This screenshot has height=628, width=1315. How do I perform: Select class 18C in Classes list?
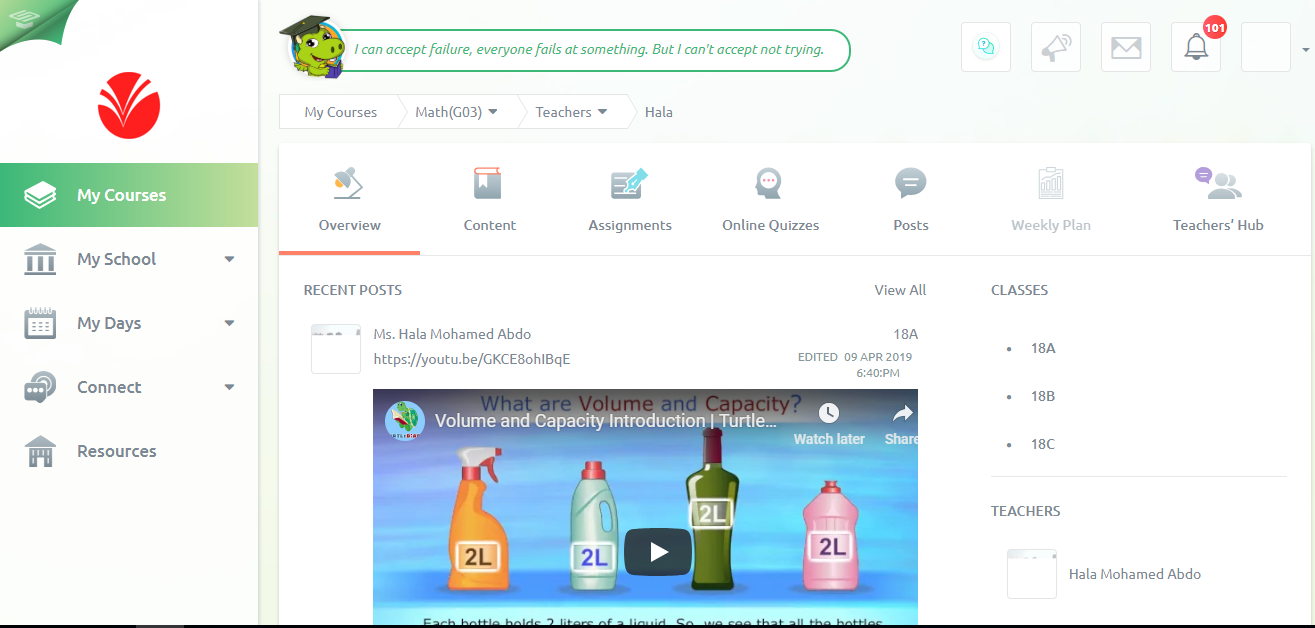pos(1043,444)
